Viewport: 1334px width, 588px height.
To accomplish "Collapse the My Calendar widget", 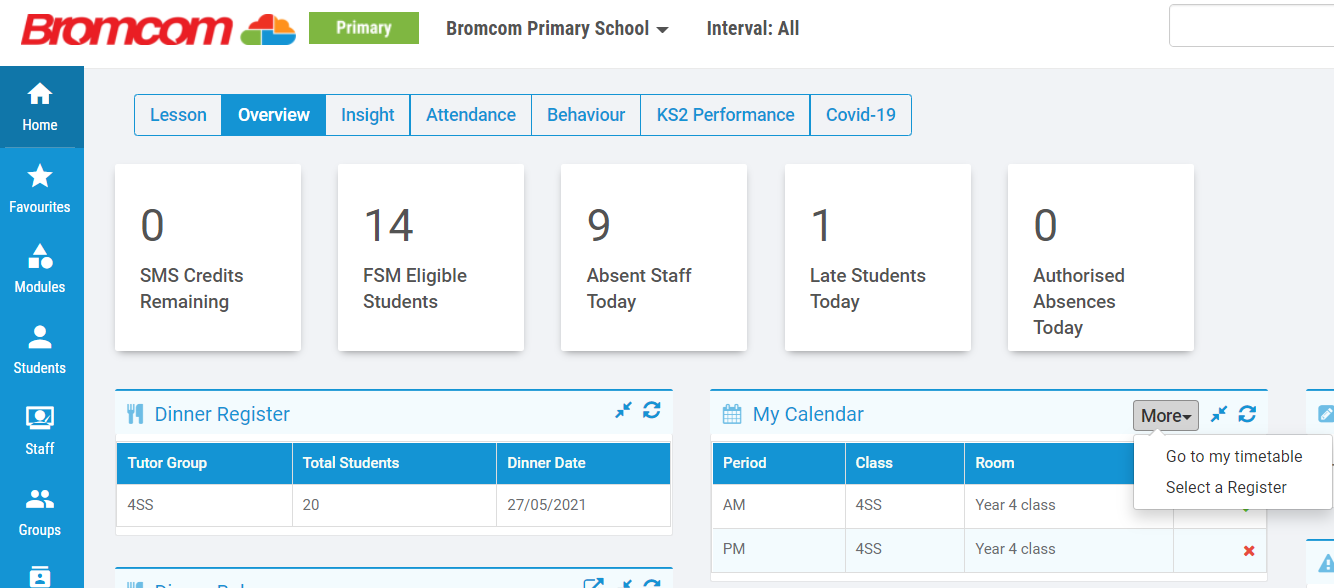I will click(1218, 414).
